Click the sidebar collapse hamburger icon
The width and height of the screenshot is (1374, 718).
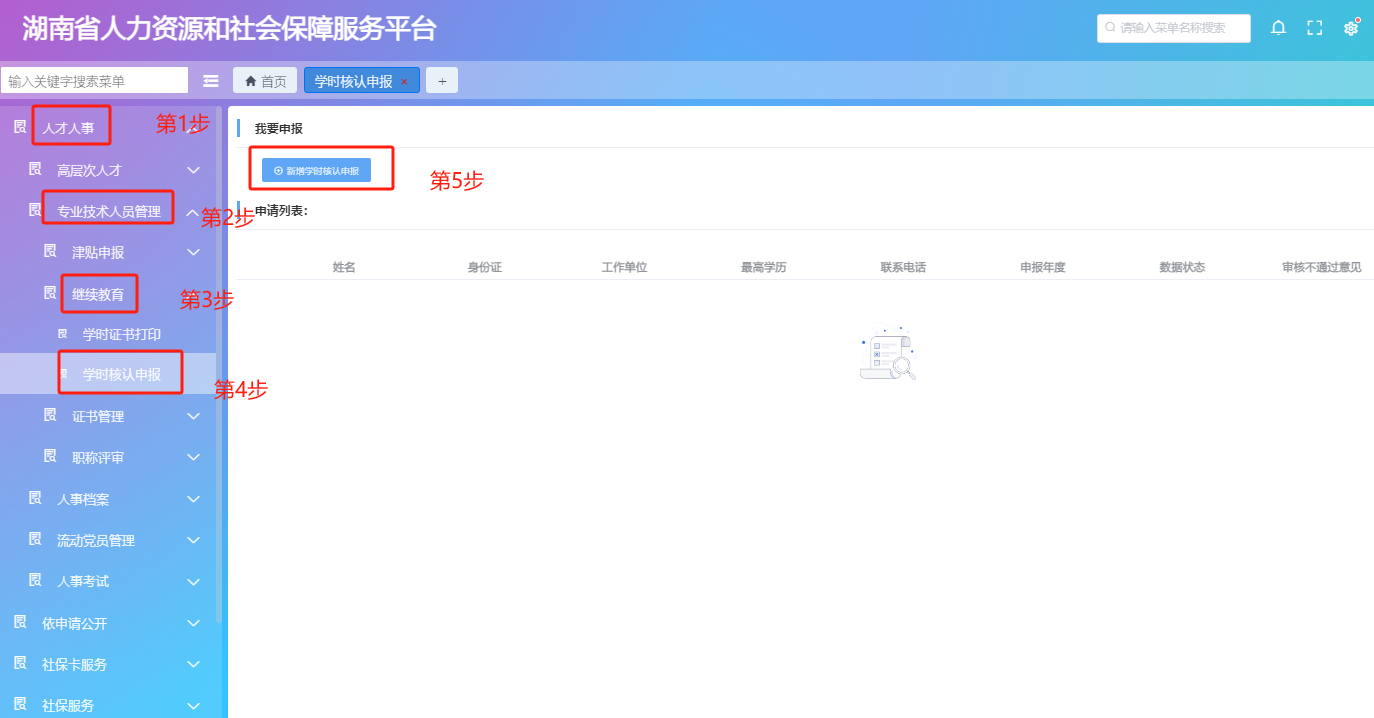click(x=211, y=81)
